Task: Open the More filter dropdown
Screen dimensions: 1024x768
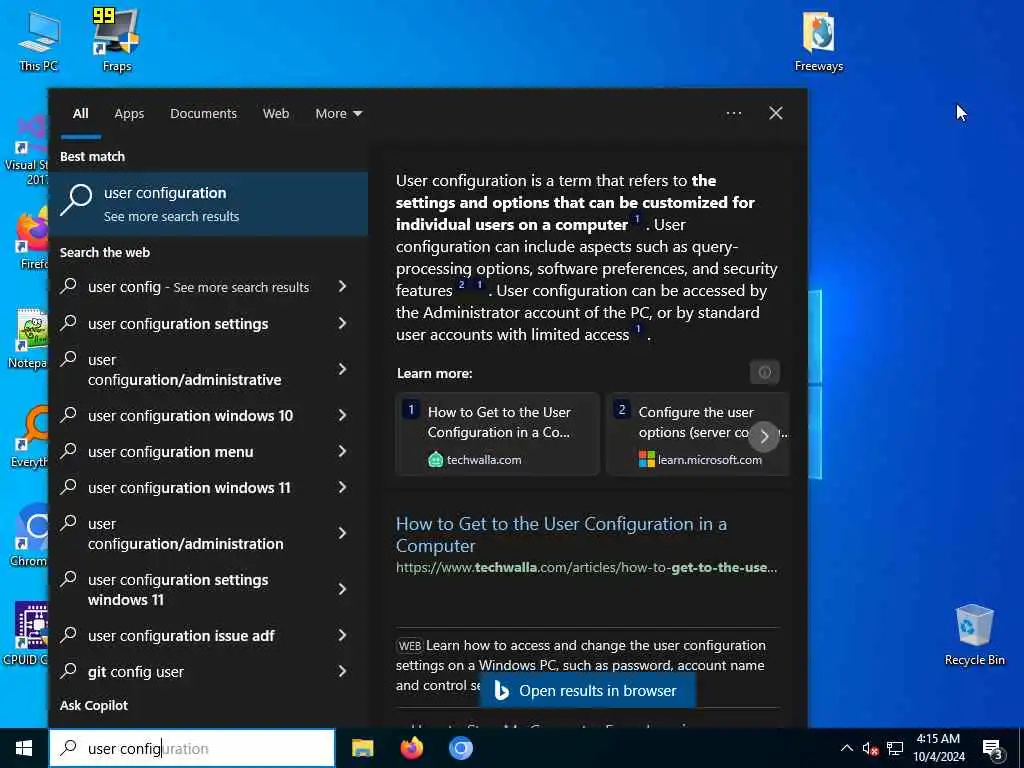Action: point(338,114)
